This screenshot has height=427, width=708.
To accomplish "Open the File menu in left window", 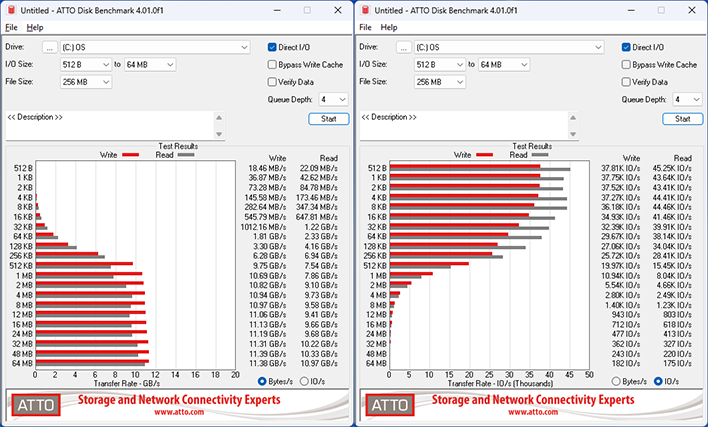I will (x=11, y=27).
